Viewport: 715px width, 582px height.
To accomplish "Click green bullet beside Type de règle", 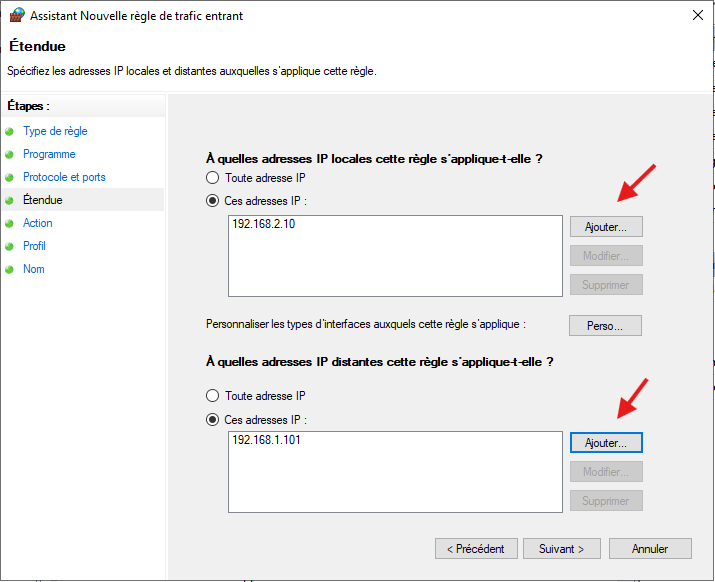I will [x=10, y=132].
